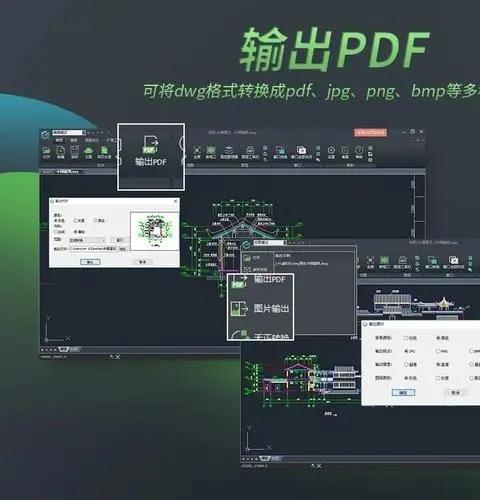Close all windows via main toolbar X-window icon
The image size is (480, 500).
point(301,153)
